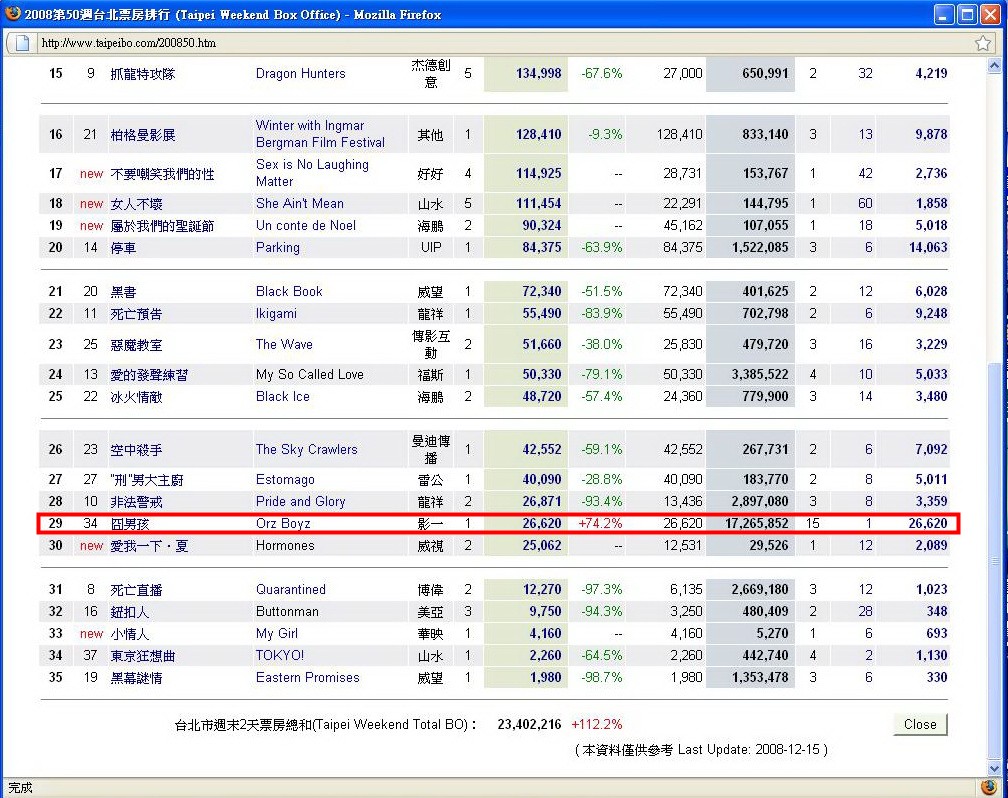Open the She Ain't Mean link
This screenshot has height=798, width=1008.
point(300,203)
